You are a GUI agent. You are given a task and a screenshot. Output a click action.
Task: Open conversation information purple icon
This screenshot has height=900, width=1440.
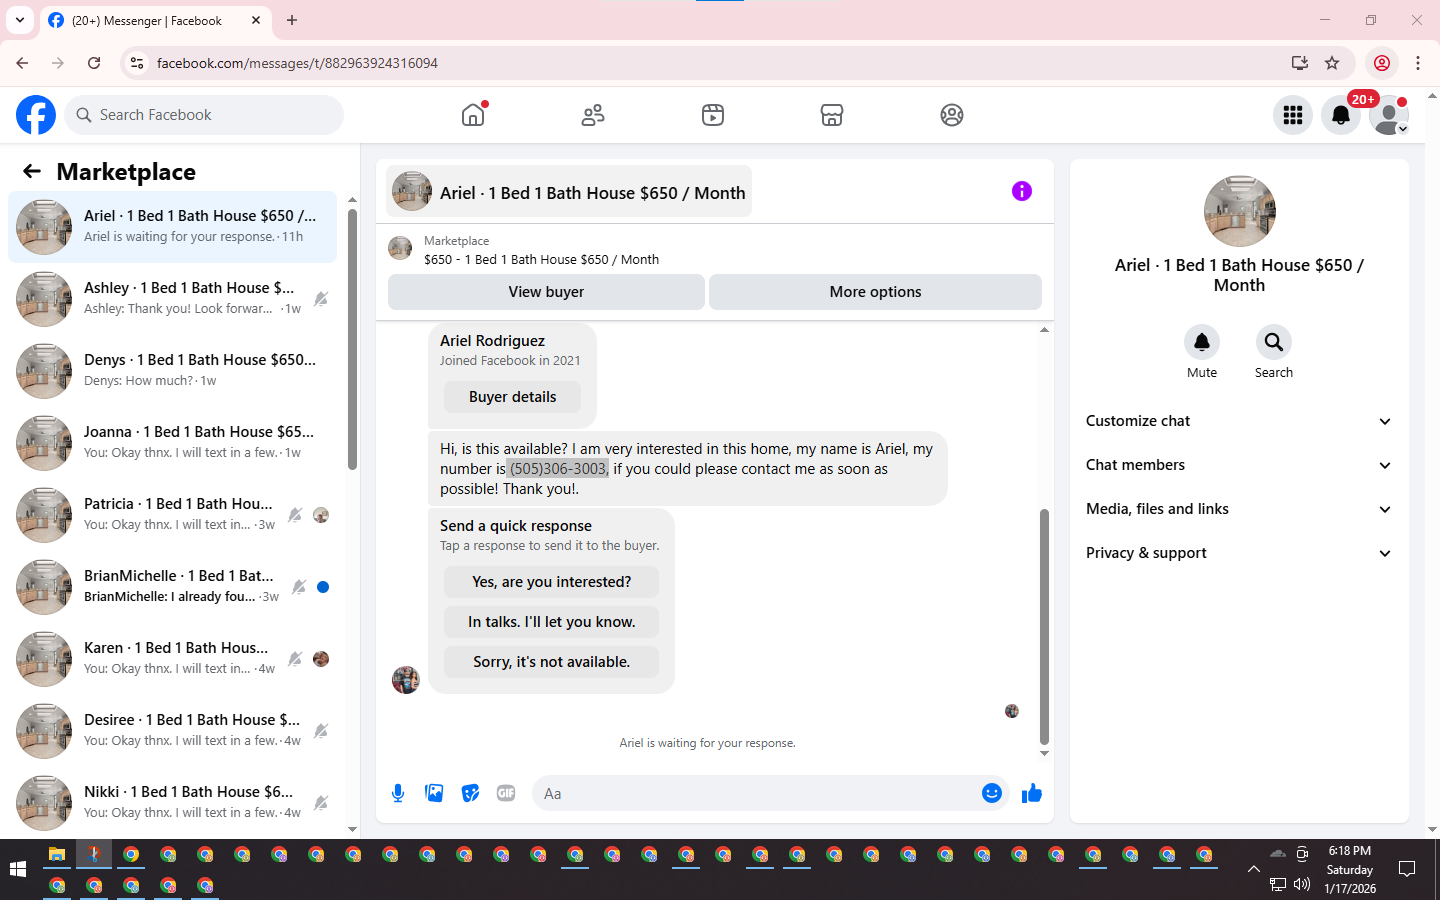pyautogui.click(x=1021, y=191)
